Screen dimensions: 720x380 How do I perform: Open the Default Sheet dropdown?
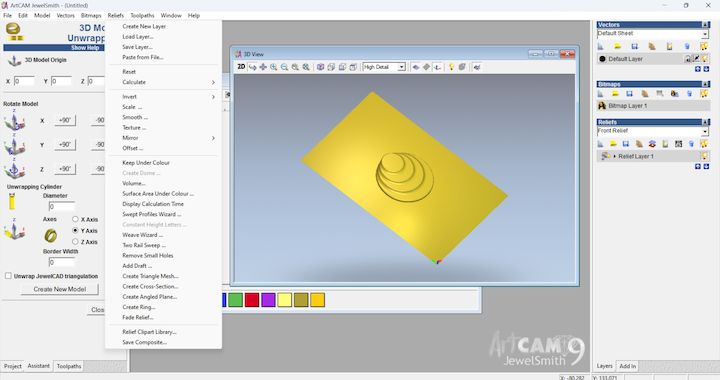[x=705, y=34]
